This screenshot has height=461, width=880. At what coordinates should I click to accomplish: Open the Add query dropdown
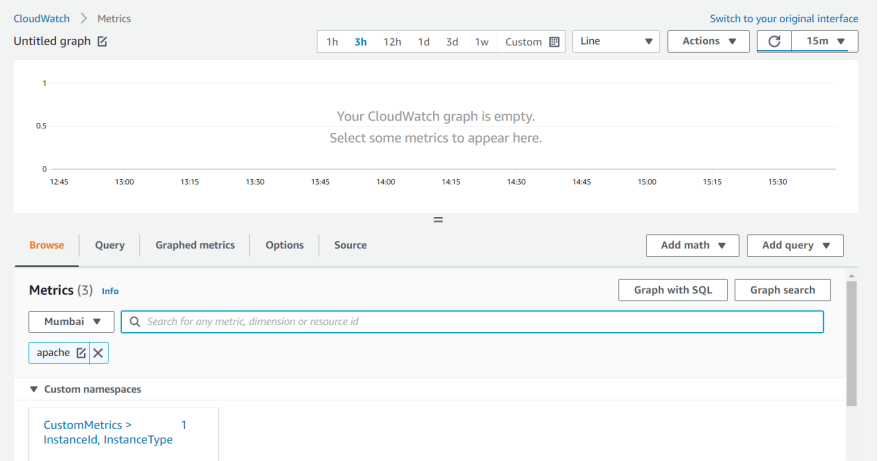[795, 245]
